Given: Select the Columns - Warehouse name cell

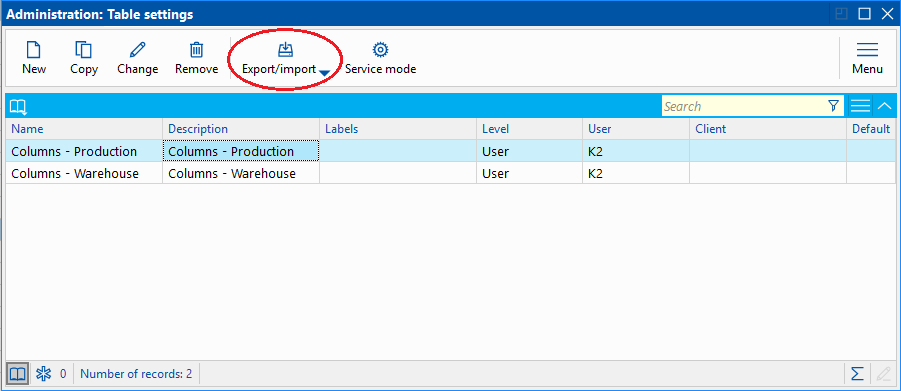Looking at the screenshot, I should [84, 173].
